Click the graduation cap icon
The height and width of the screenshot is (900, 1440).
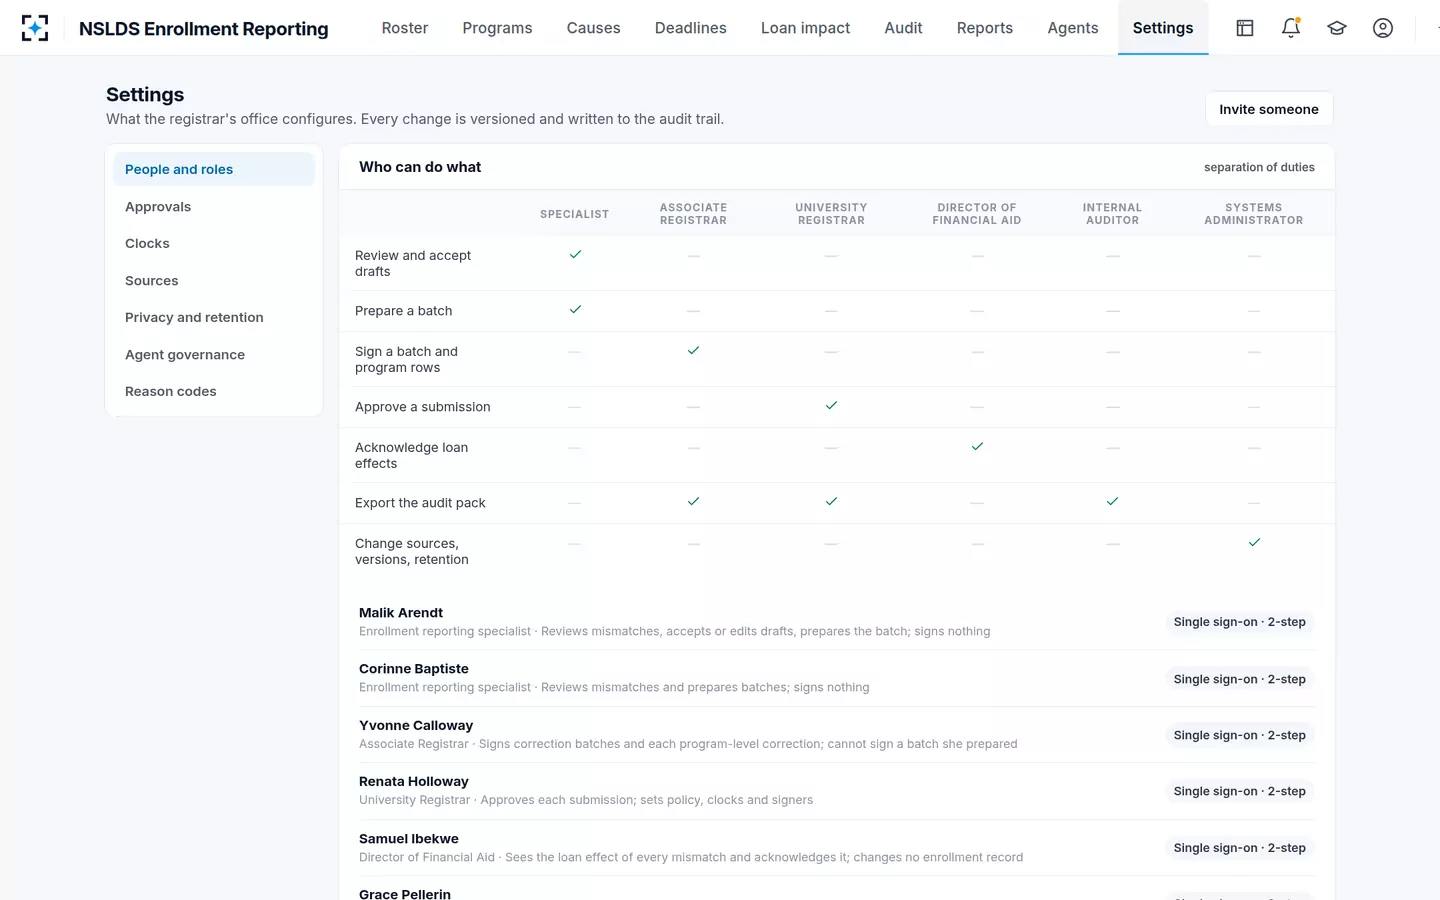[x=1337, y=28]
